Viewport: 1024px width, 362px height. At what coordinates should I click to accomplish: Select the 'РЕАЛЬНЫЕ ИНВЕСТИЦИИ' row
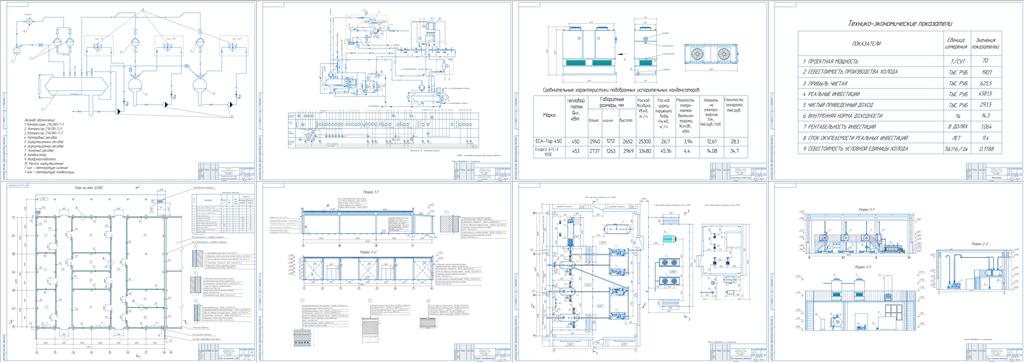(x=900, y=93)
